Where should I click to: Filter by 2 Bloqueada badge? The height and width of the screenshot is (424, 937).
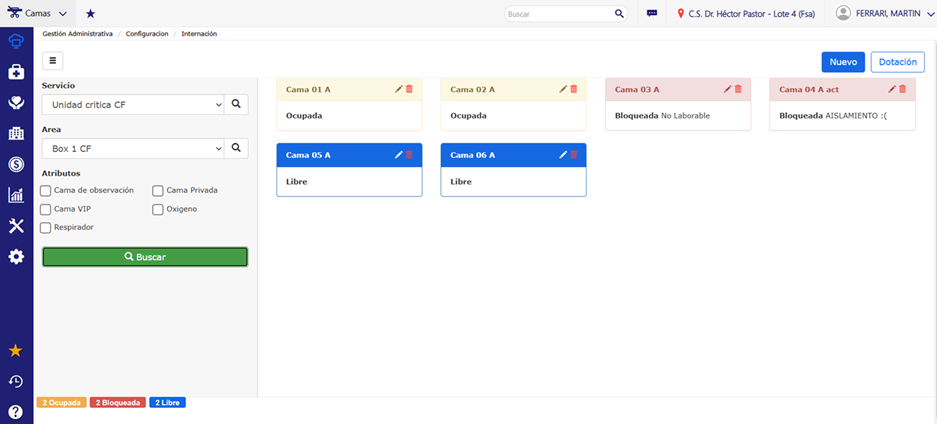(118, 403)
